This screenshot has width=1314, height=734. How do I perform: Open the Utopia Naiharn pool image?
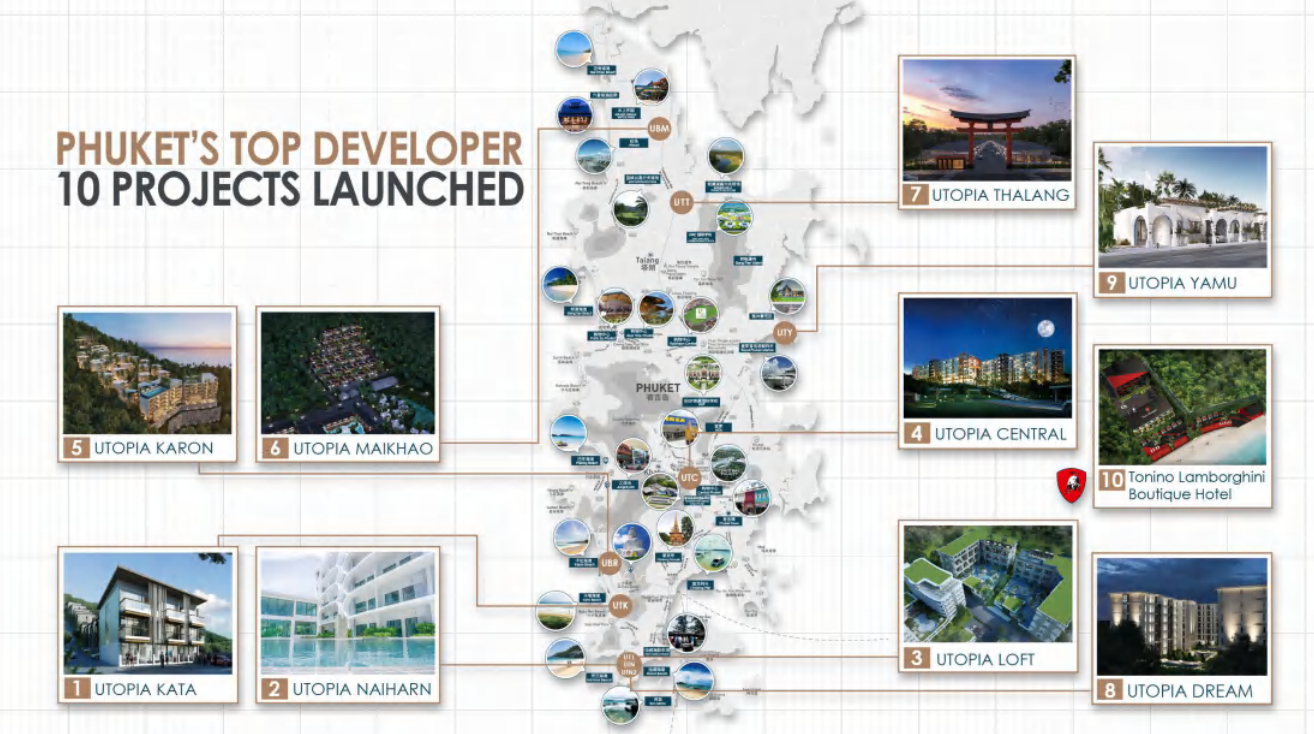[347, 612]
